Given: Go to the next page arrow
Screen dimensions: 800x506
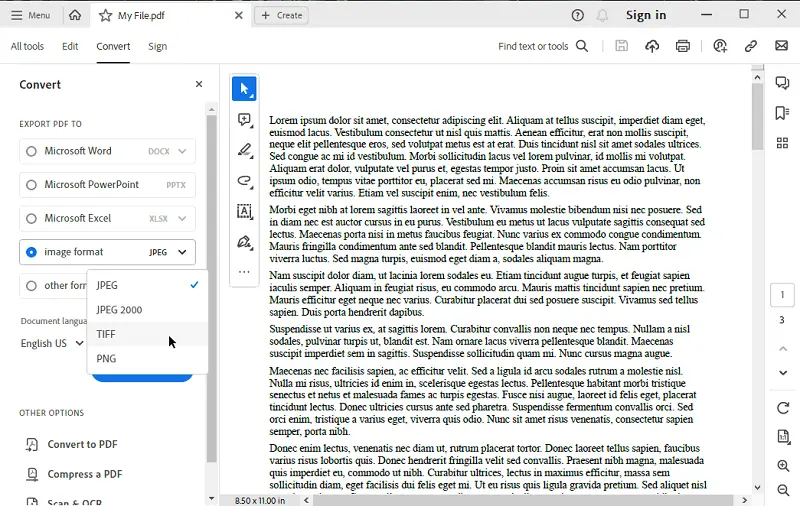Looking at the screenshot, I should (783, 373).
